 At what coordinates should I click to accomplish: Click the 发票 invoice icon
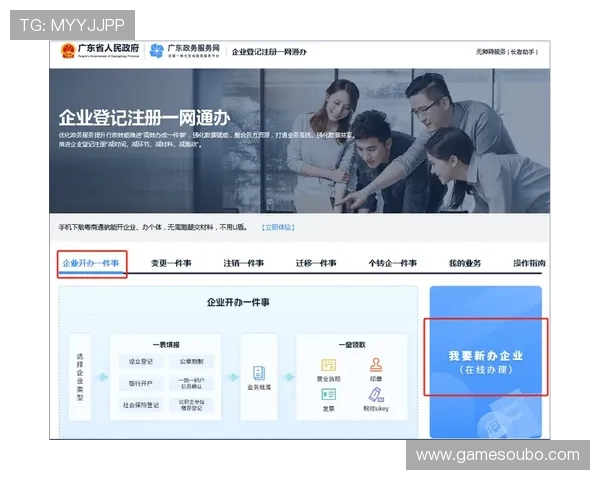click(328, 394)
